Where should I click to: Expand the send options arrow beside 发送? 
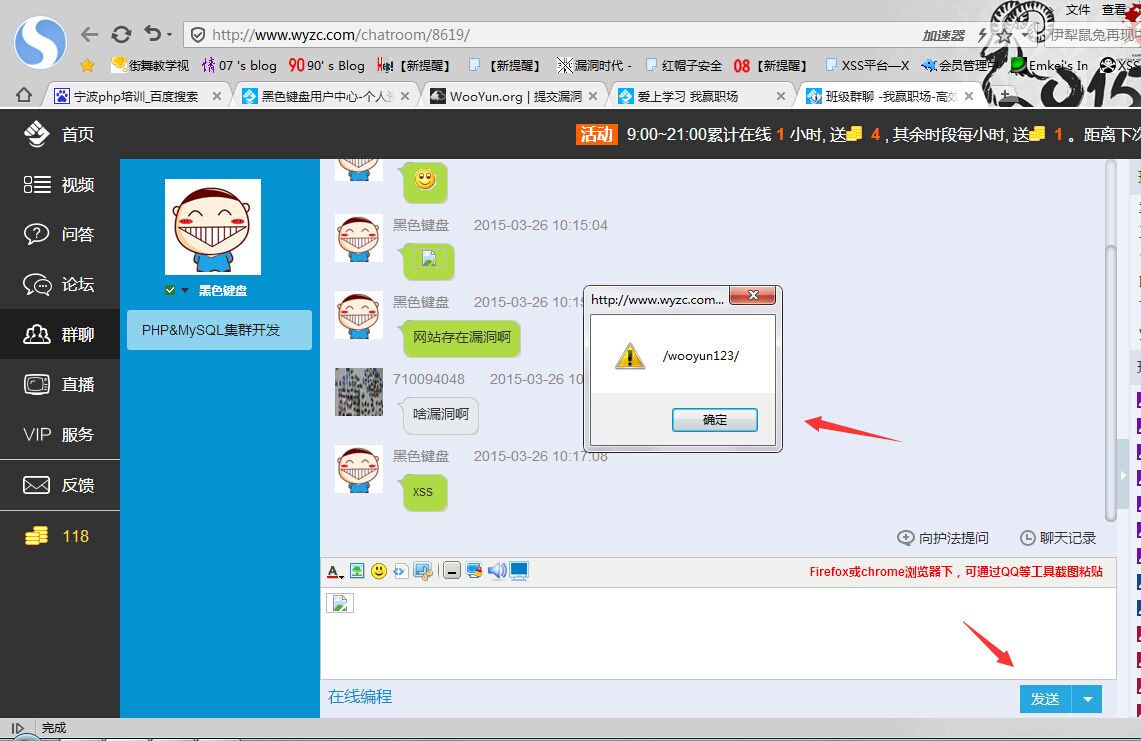pos(1087,700)
